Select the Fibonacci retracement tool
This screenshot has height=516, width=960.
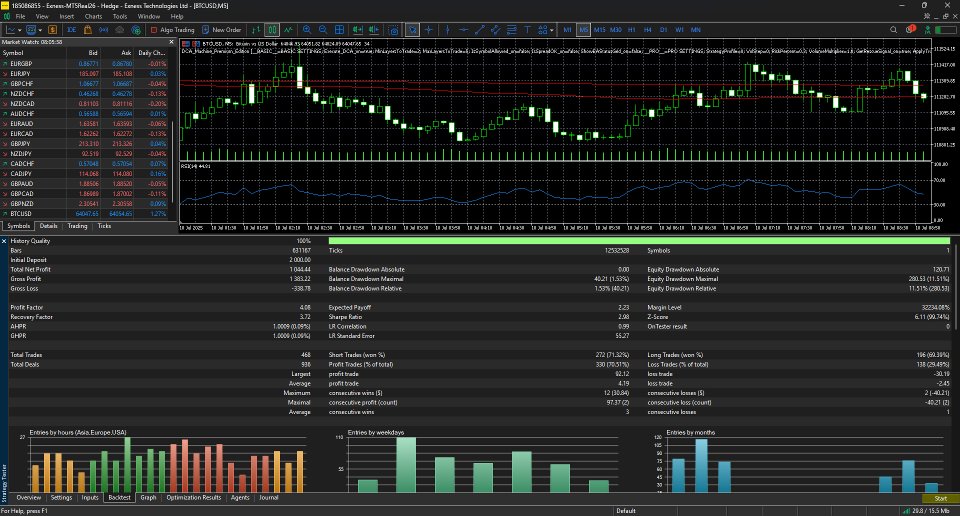click(511, 29)
